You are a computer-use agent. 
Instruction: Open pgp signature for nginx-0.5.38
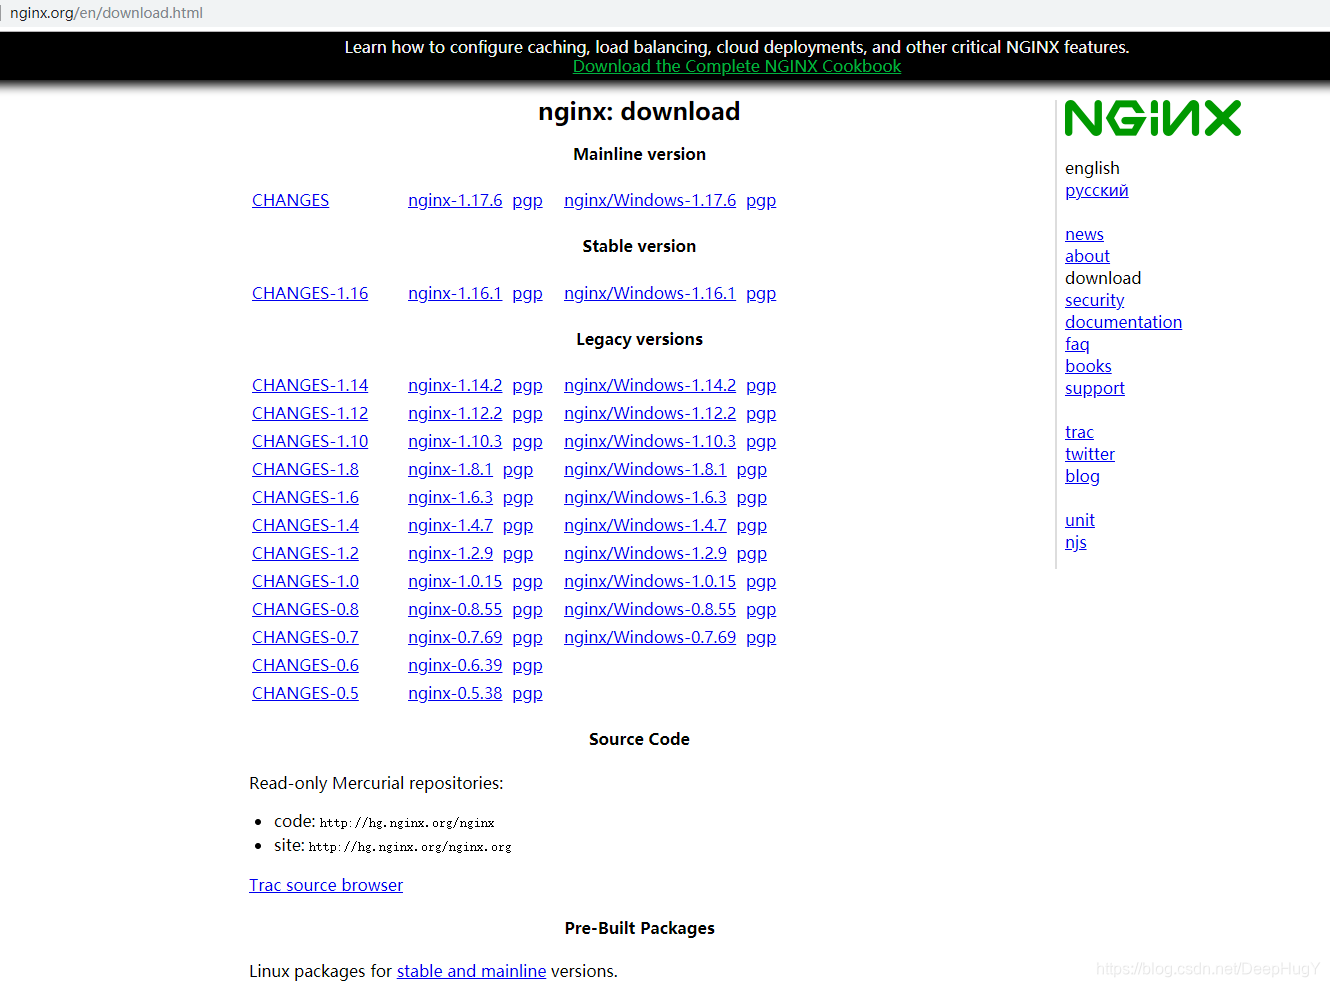(x=527, y=693)
